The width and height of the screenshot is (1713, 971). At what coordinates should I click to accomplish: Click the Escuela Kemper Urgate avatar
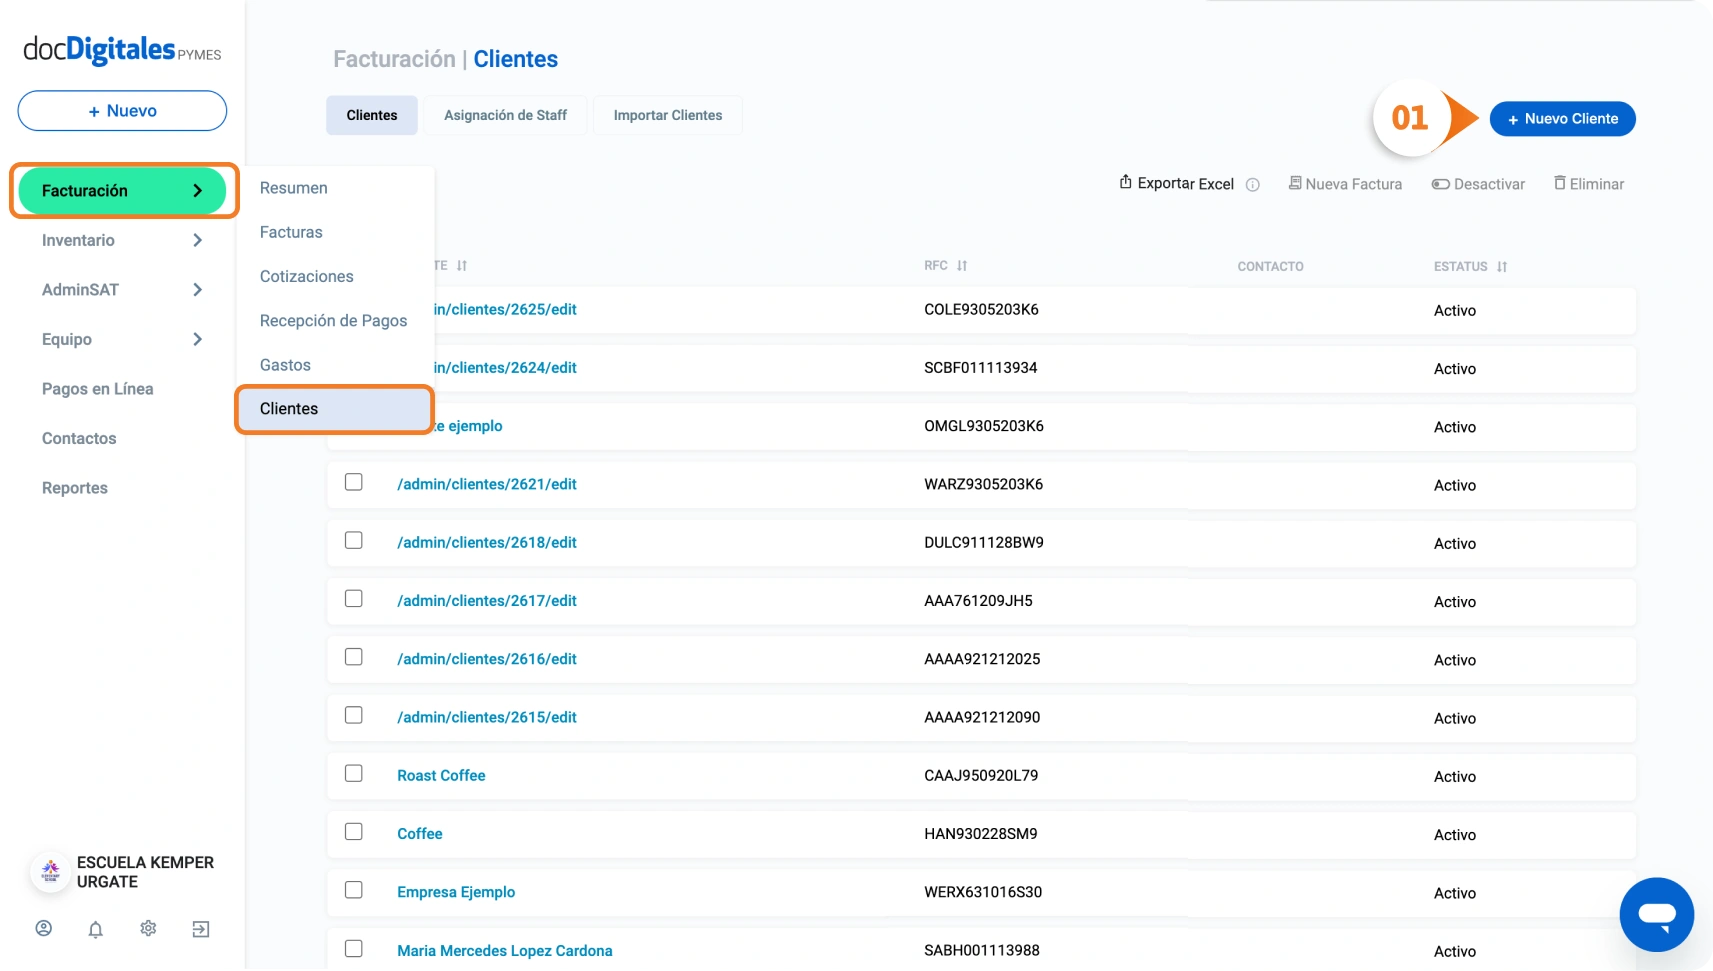pyautogui.click(x=50, y=872)
